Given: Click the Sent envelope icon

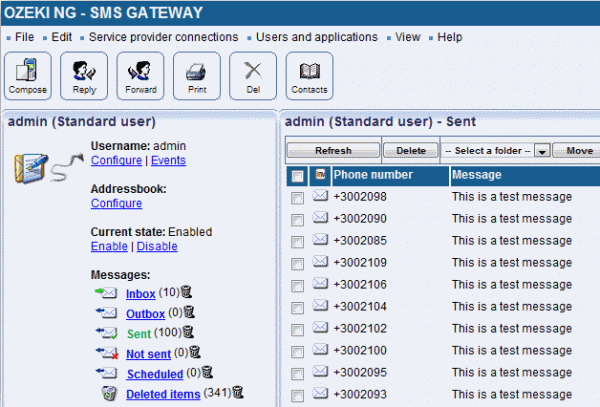Looking at the screenshot, I should tap(106, 333).
